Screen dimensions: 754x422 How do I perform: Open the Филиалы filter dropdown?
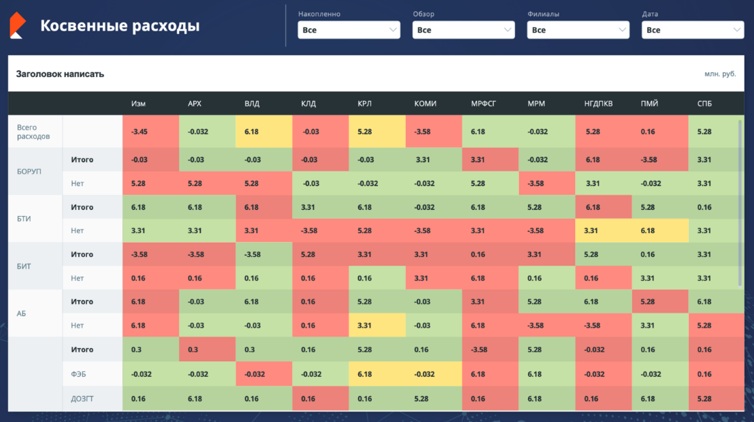[578, 30]
